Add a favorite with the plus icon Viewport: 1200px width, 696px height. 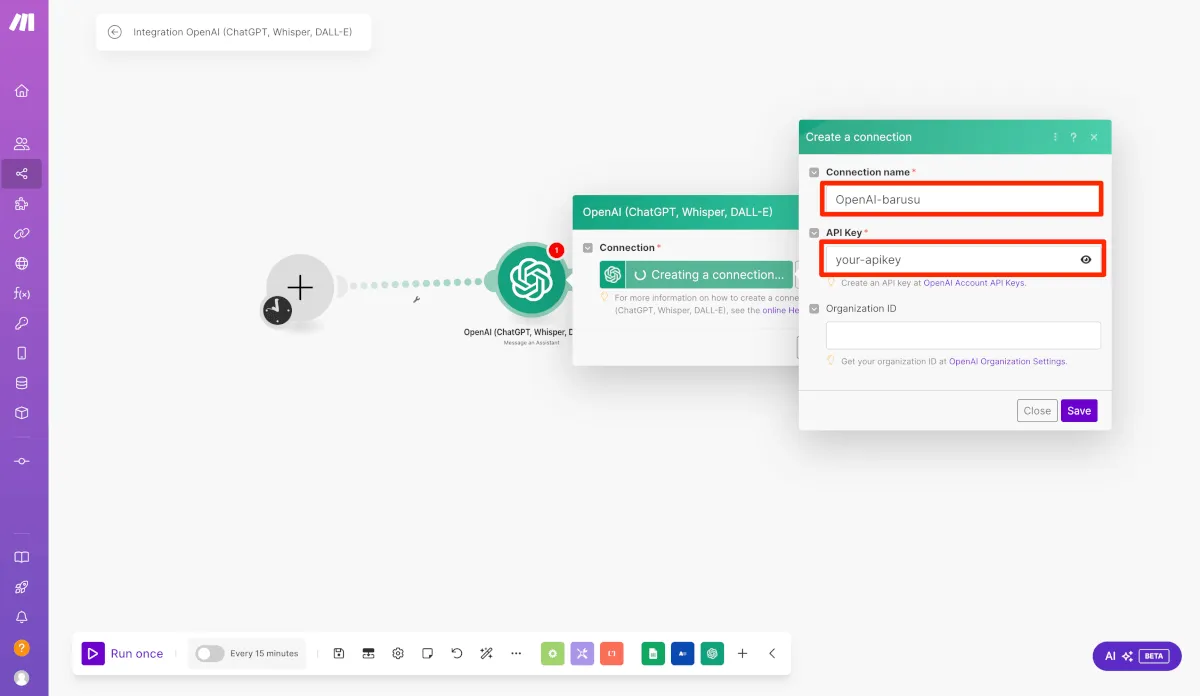pos(742,653)
